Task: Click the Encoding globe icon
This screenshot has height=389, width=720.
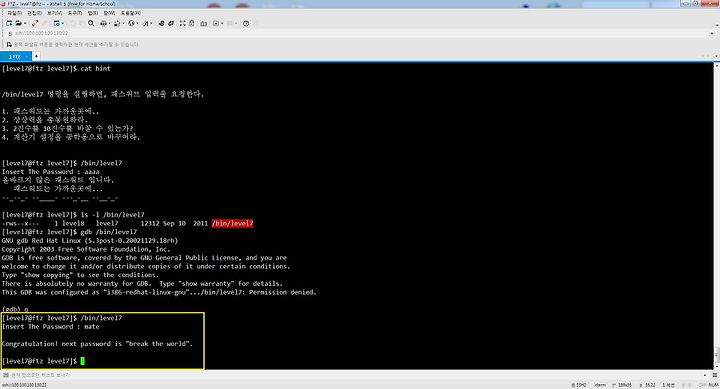Action: 131,23
